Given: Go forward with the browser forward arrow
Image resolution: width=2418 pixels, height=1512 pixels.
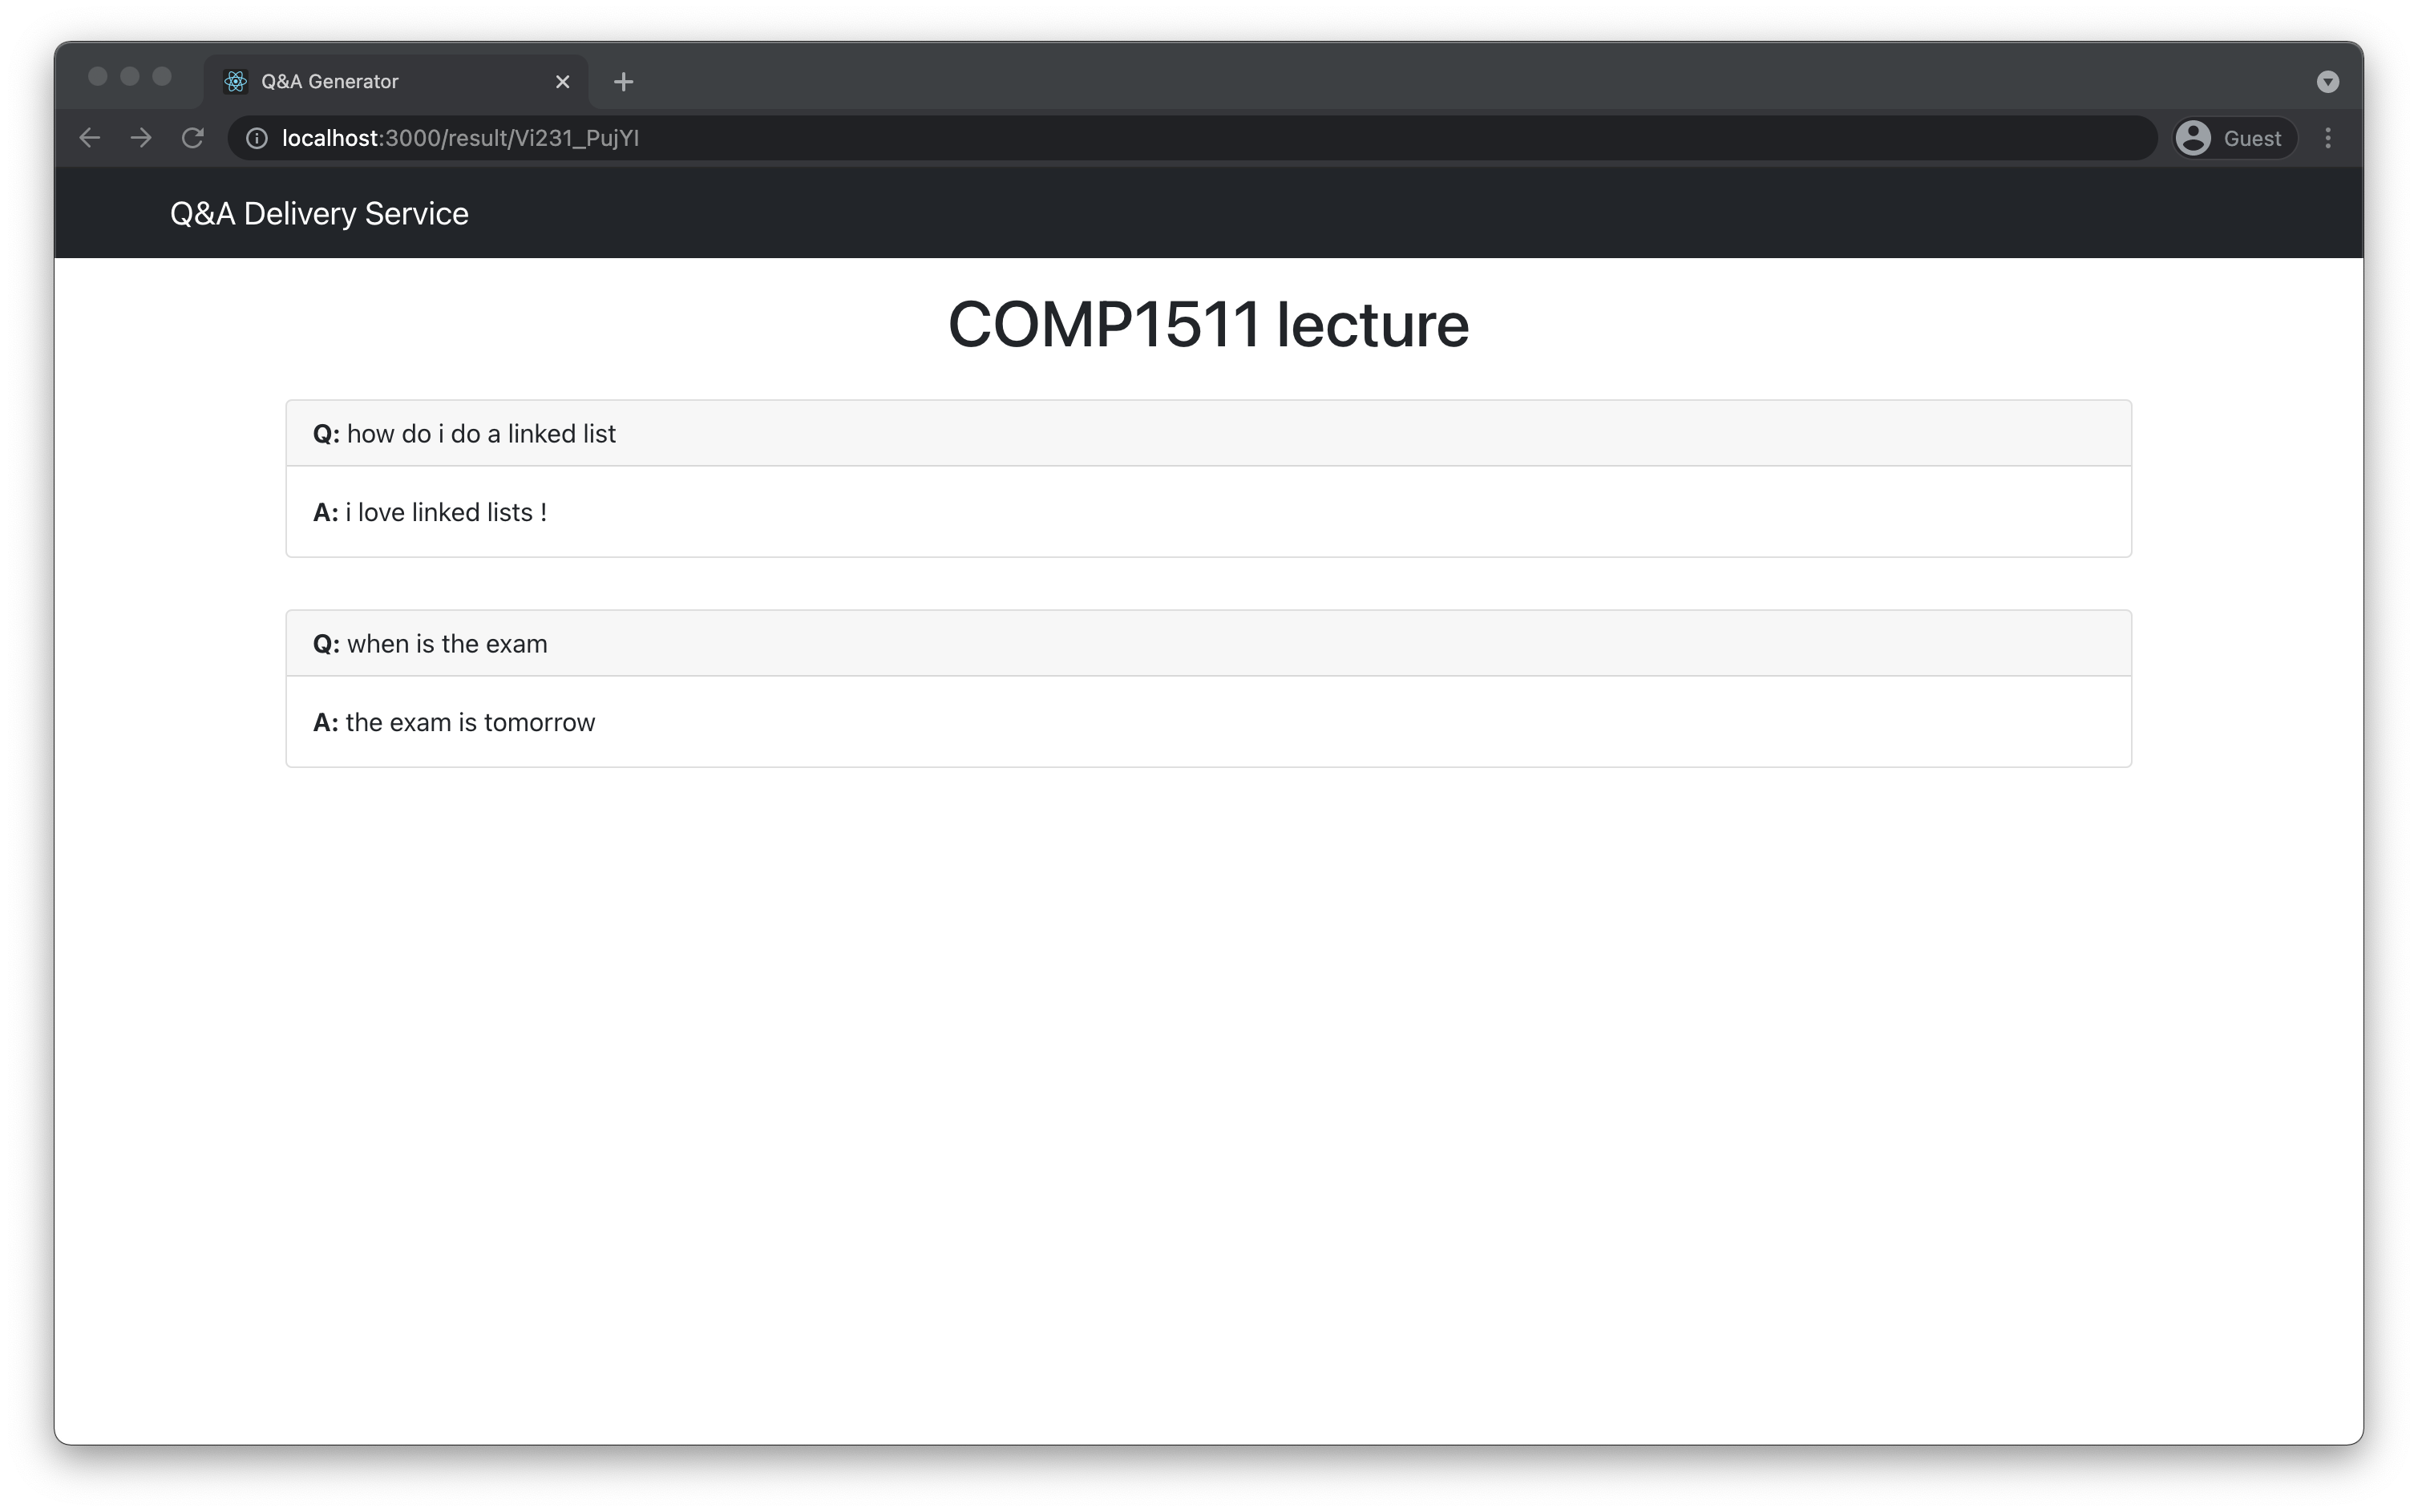Looking at the screenshot, I should (x=141, y=138).
